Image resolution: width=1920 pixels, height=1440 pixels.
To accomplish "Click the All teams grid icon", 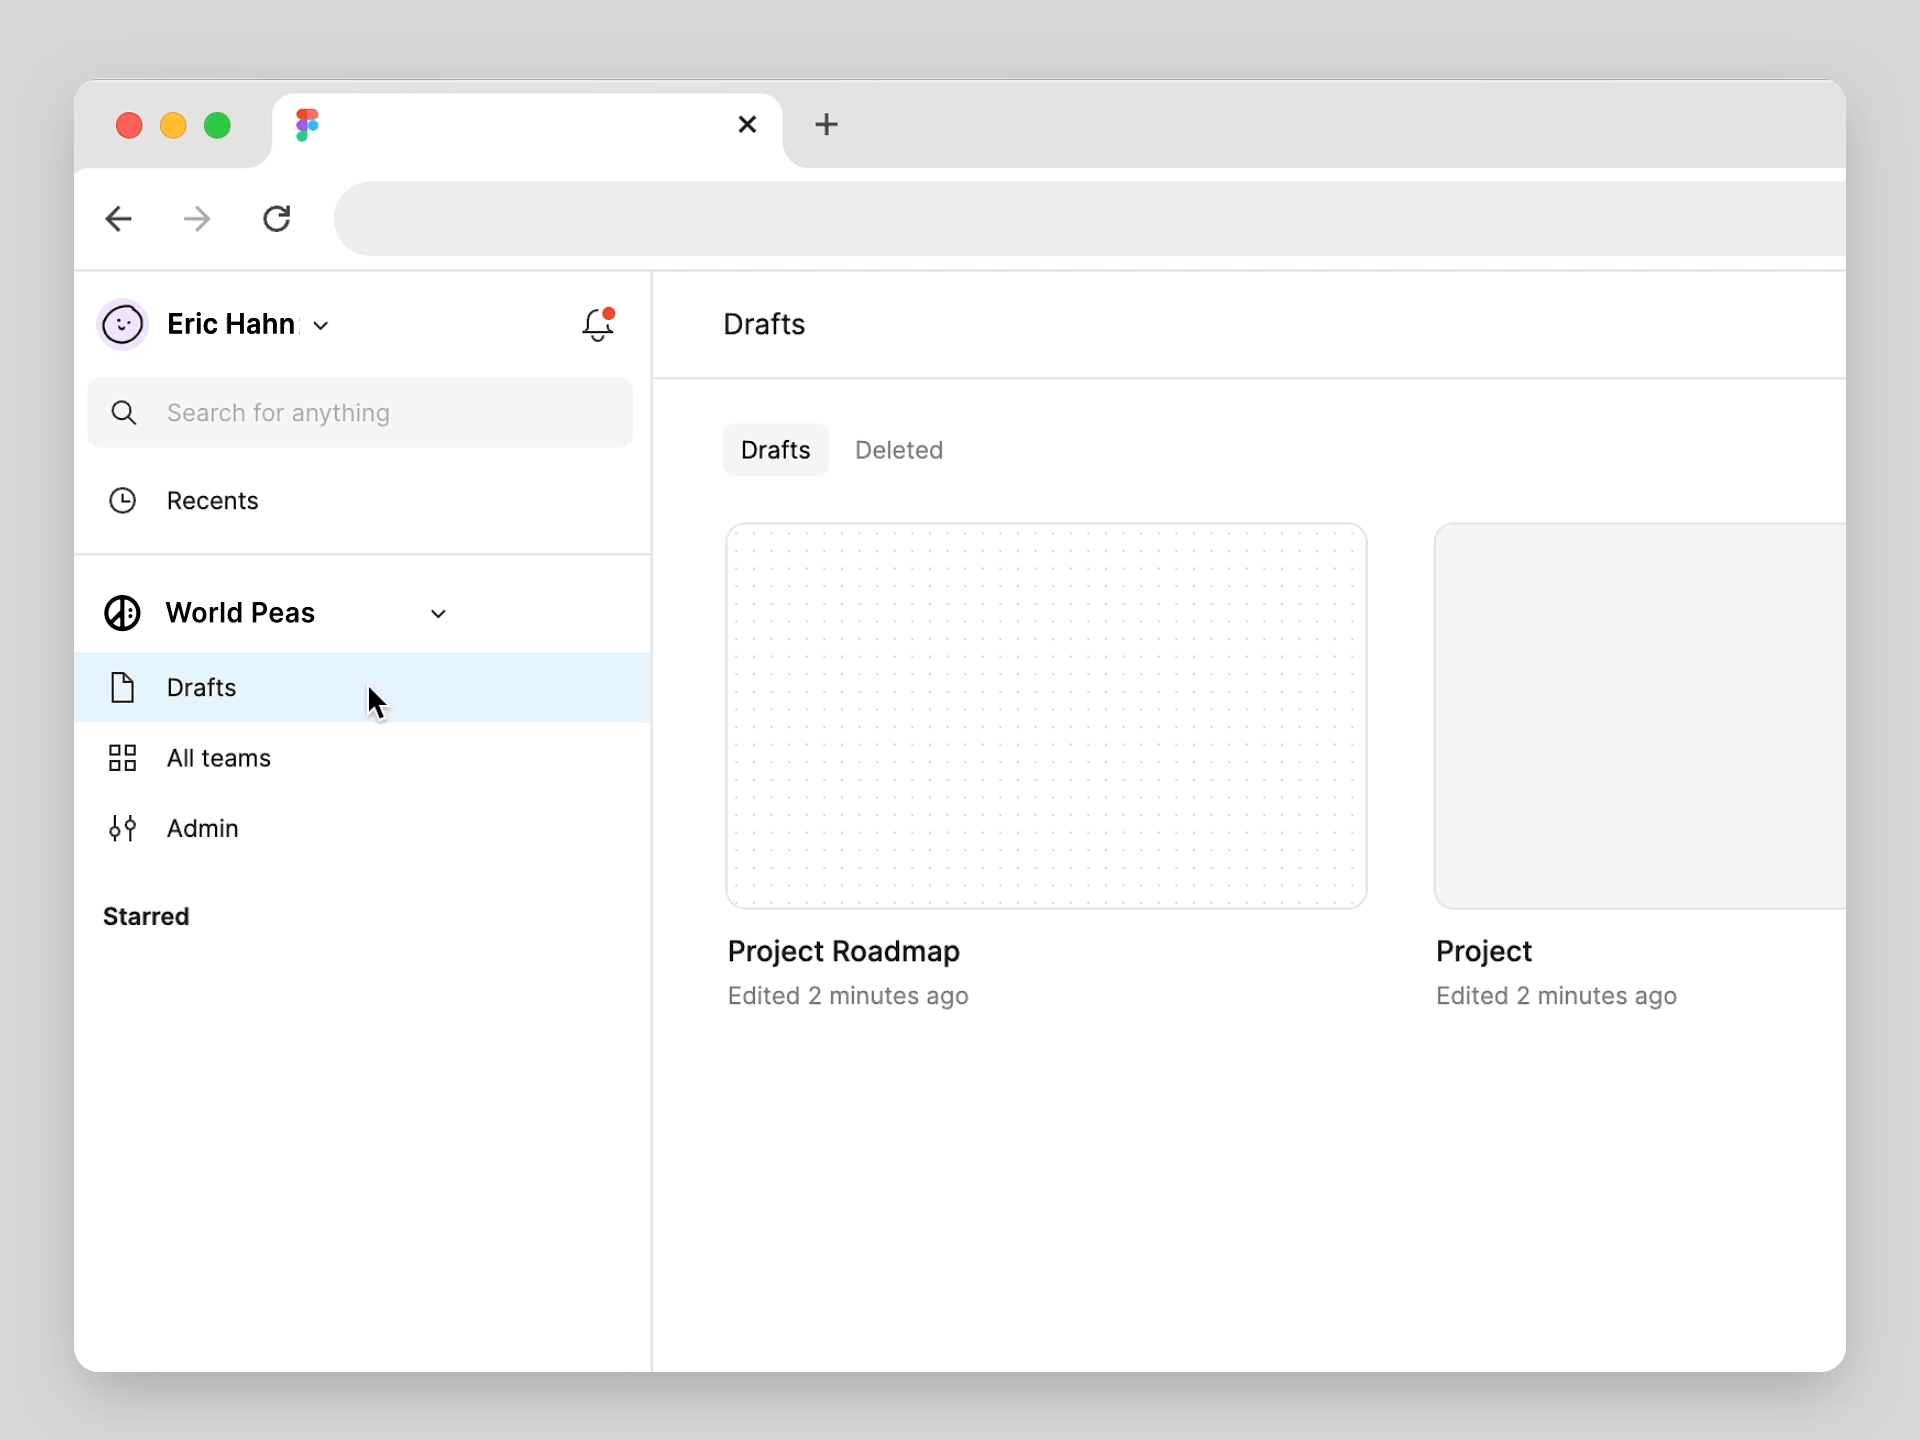I will (x=123, y=758).
